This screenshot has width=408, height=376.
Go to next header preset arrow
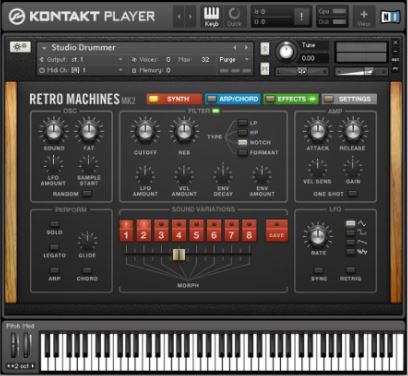tap(190, 17)
